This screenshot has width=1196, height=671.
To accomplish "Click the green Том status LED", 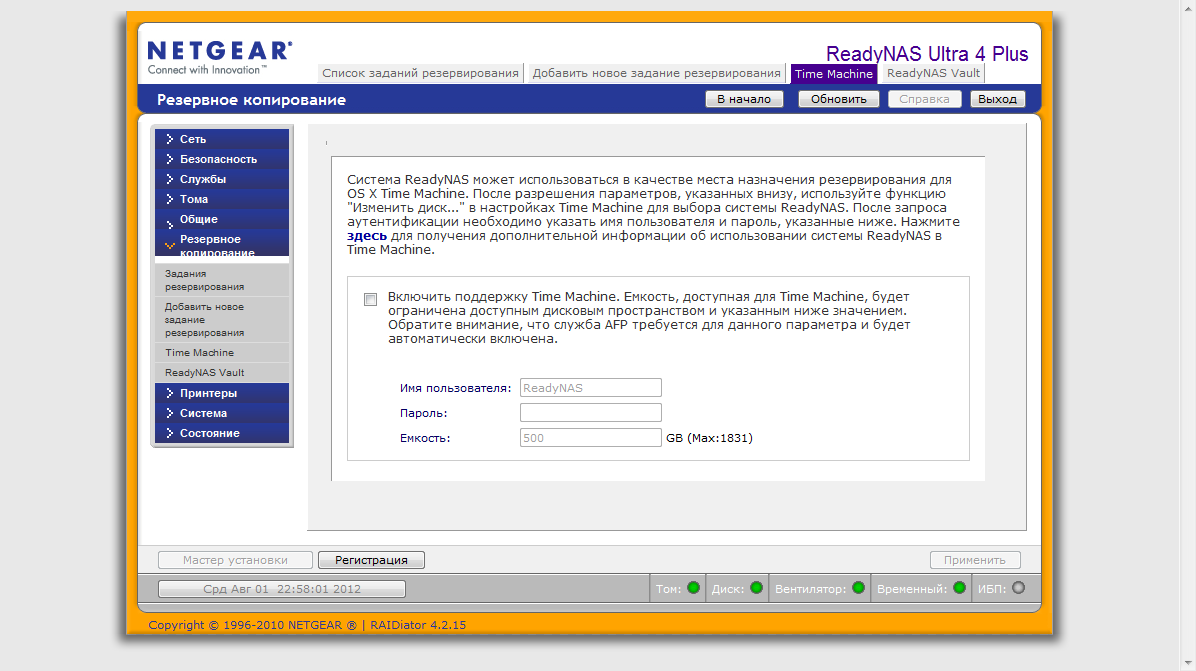I will click(693, 588).
